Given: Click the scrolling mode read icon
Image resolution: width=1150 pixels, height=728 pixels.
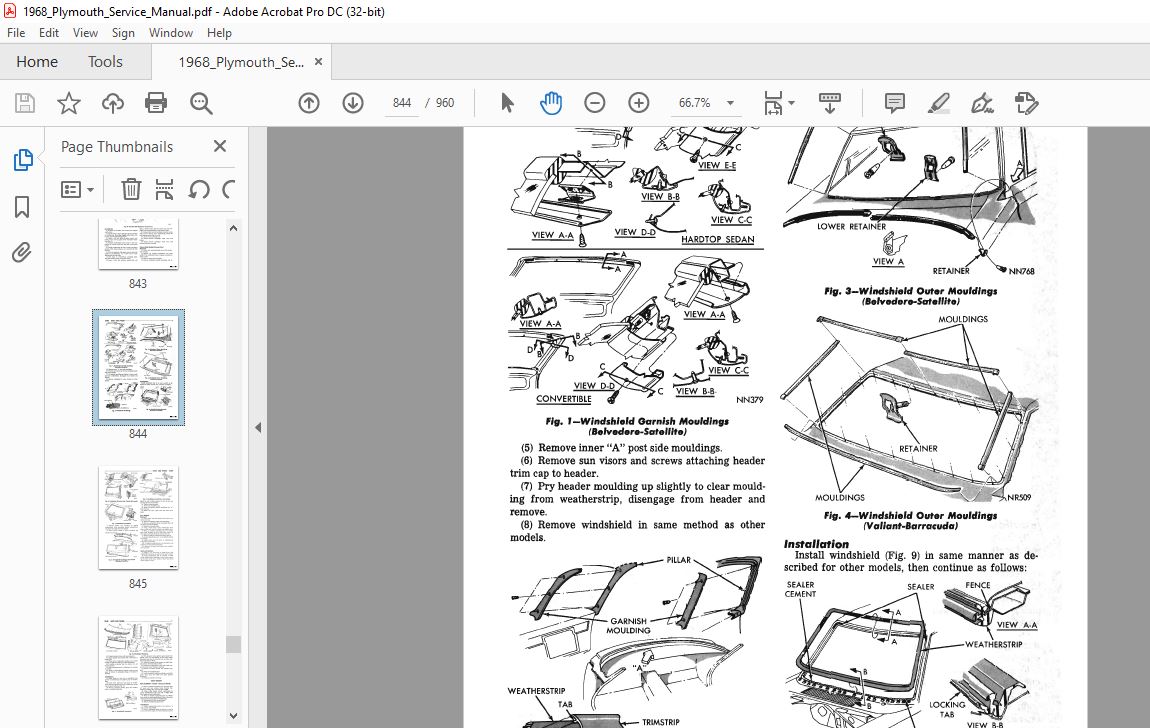Looking at the screenshot, I should pos(829,103).
